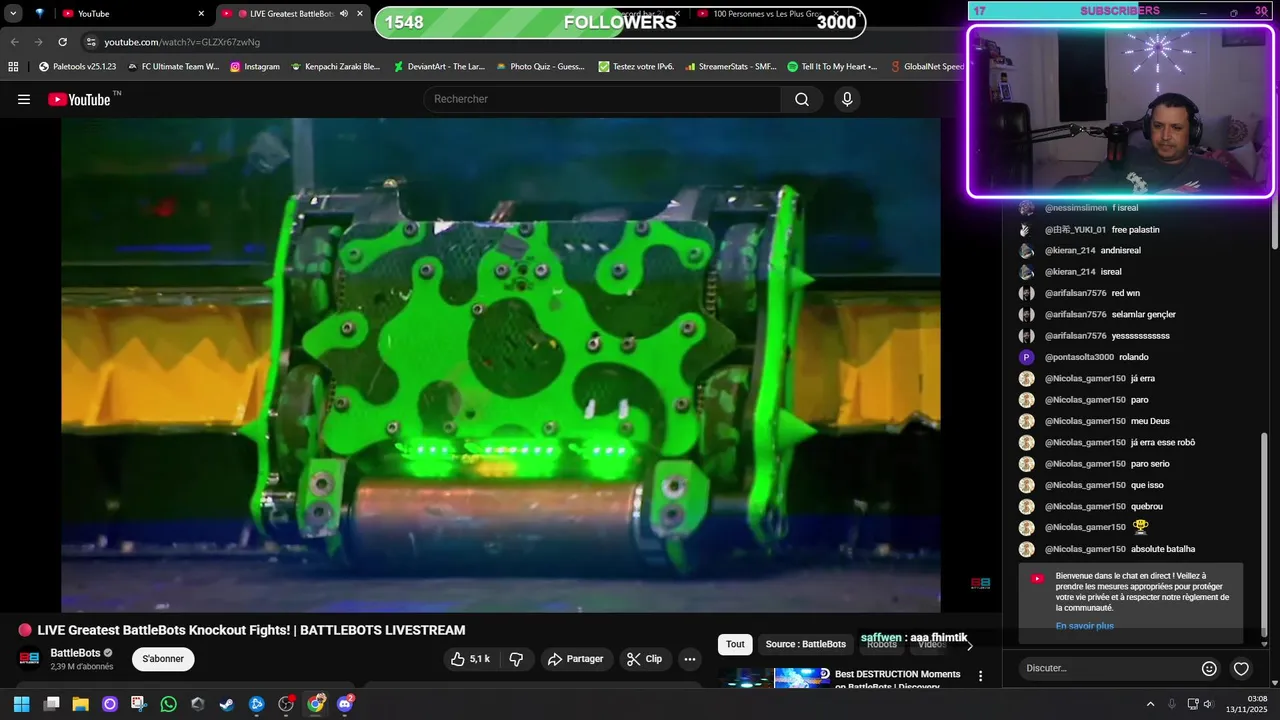Switch to the 100 Personnes vs tab
Viewport: 1280px width, 720px height.
[x=767, y=14]
